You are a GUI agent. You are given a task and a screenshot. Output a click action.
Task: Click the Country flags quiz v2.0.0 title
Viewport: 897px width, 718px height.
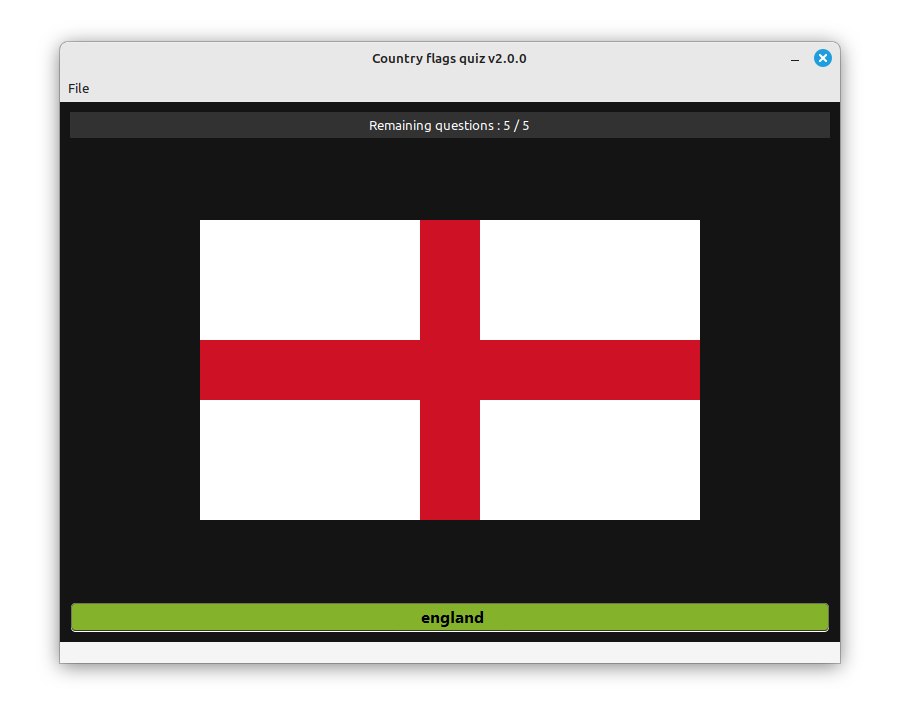tap(449, 58)
